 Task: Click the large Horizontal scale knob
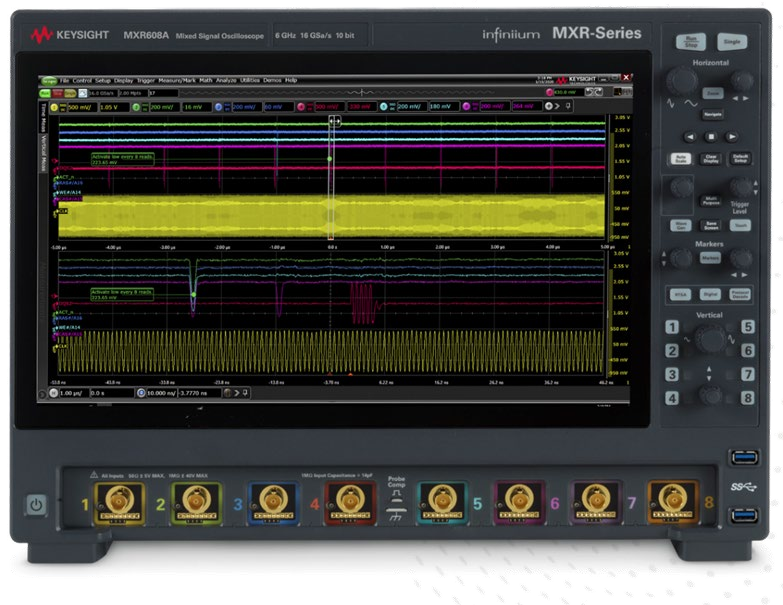(x=682, y=80)
